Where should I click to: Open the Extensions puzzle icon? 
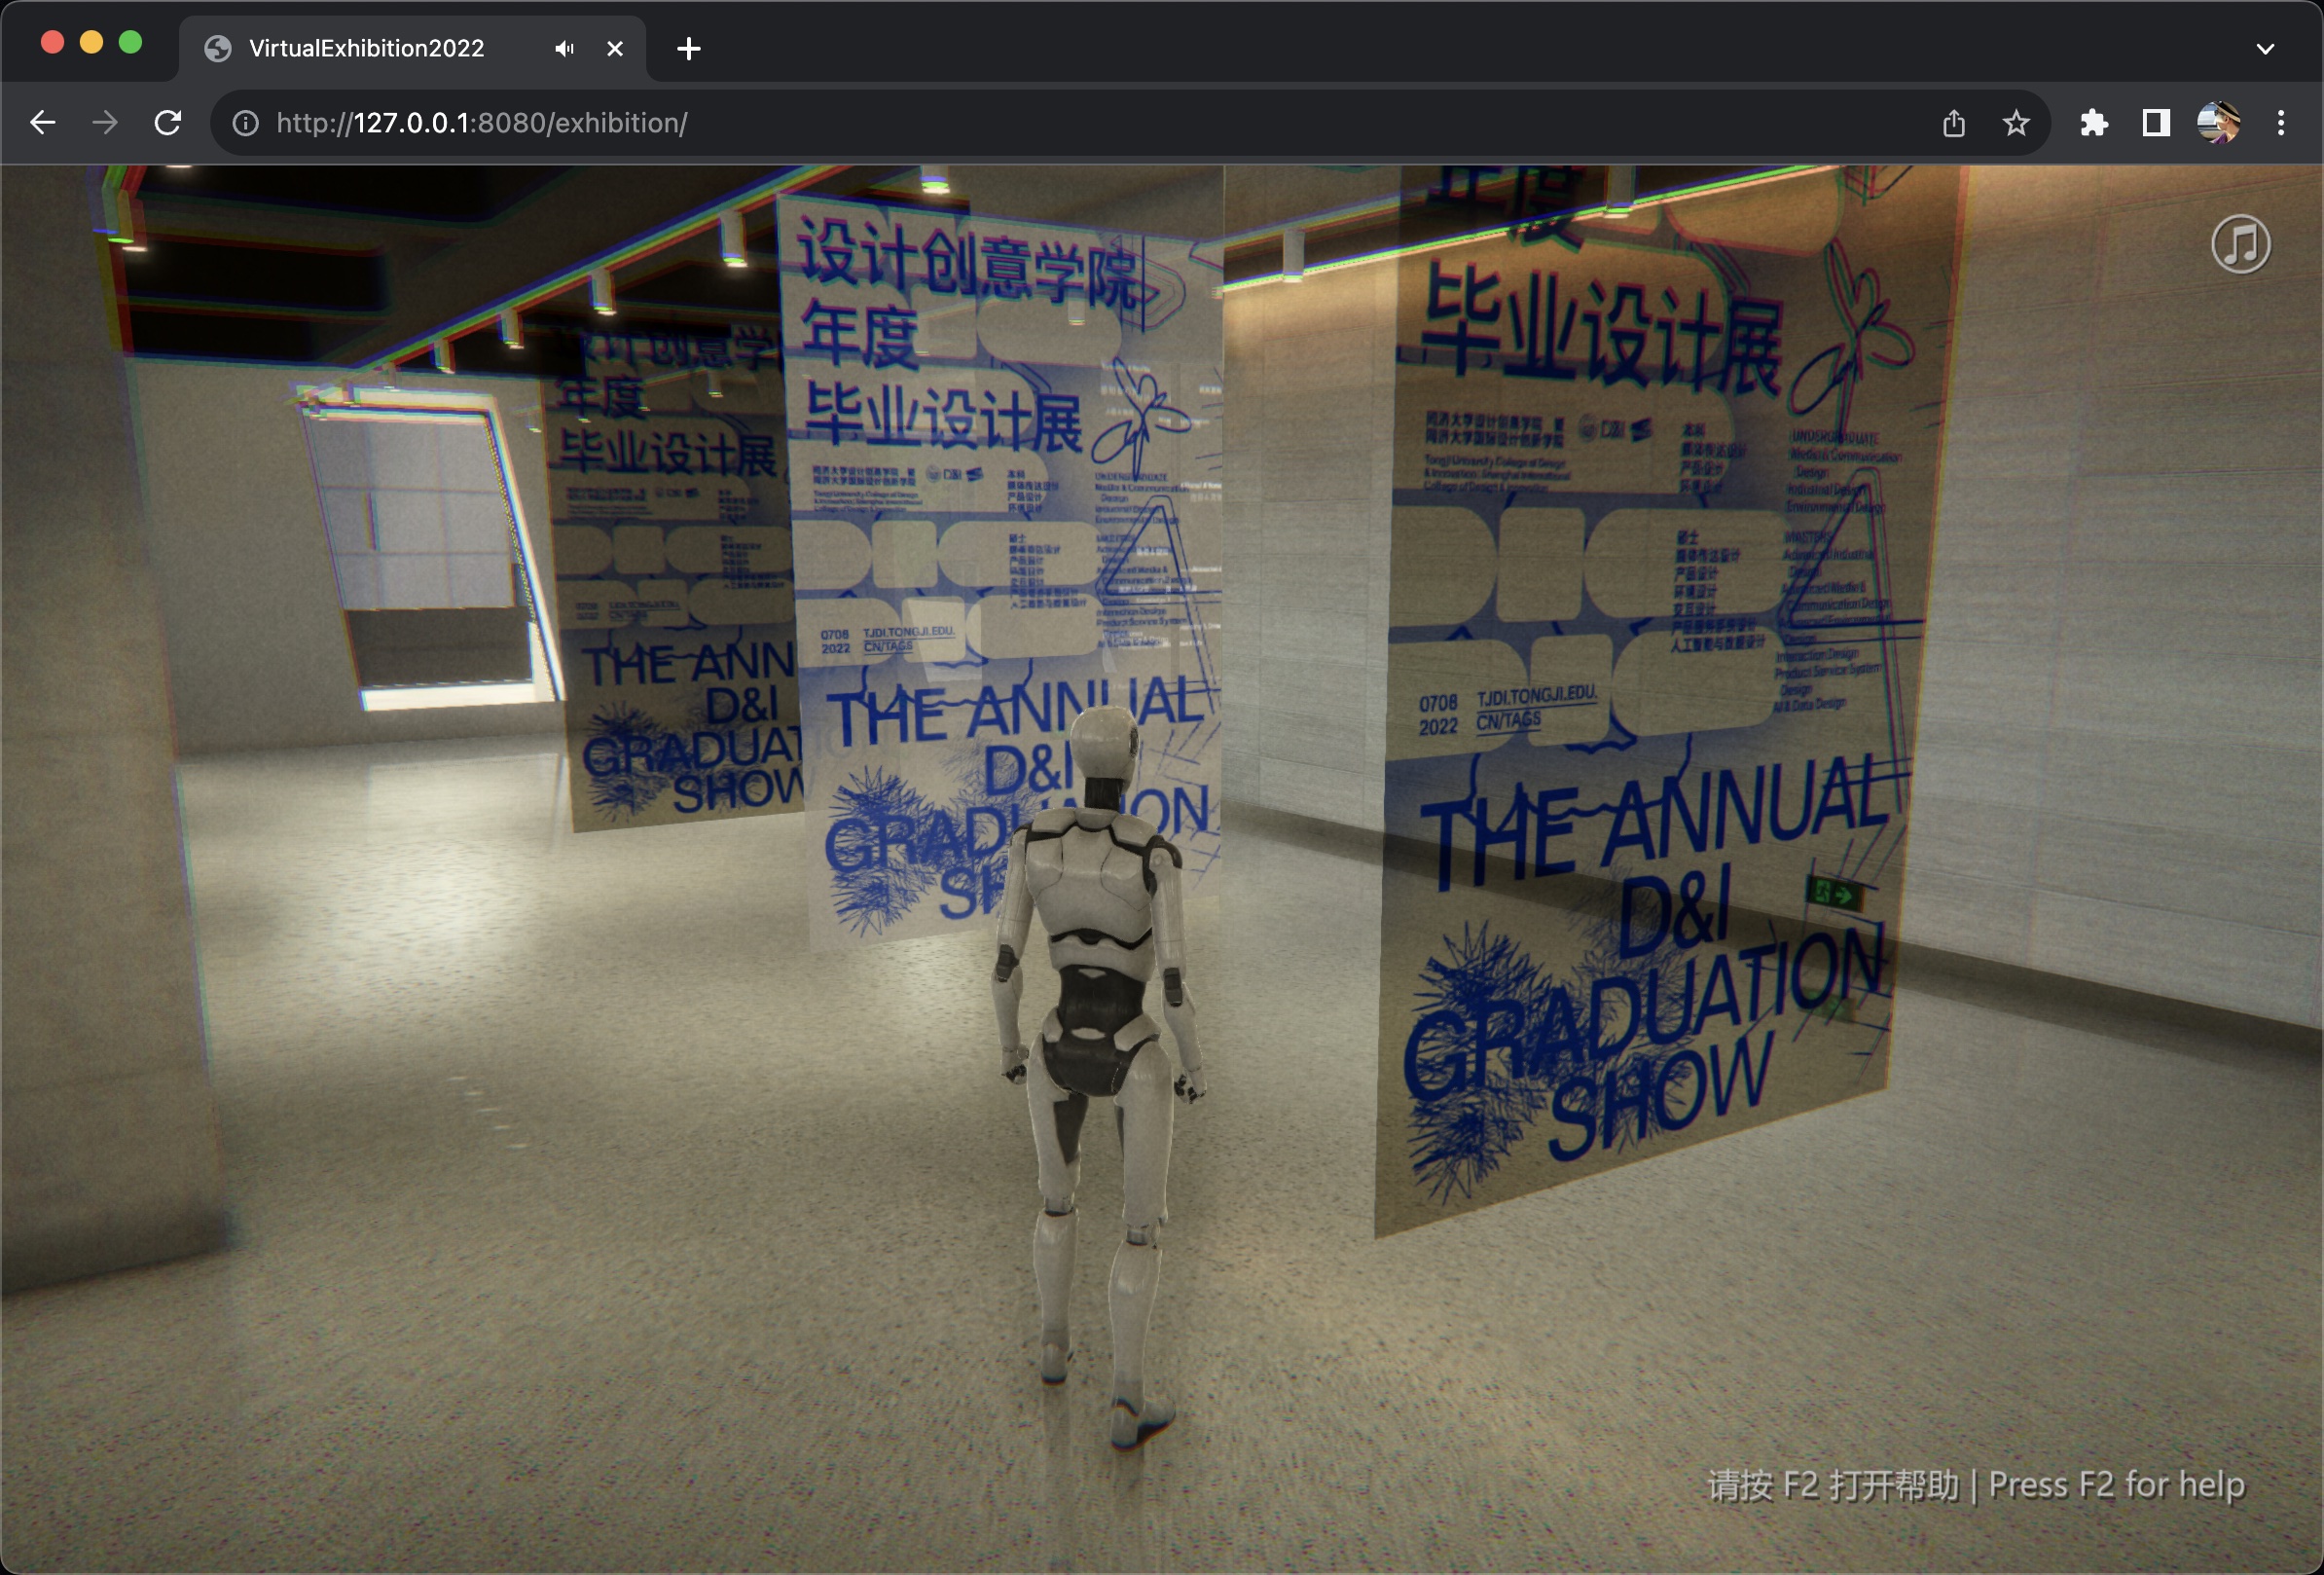[x=2093, y=123]
